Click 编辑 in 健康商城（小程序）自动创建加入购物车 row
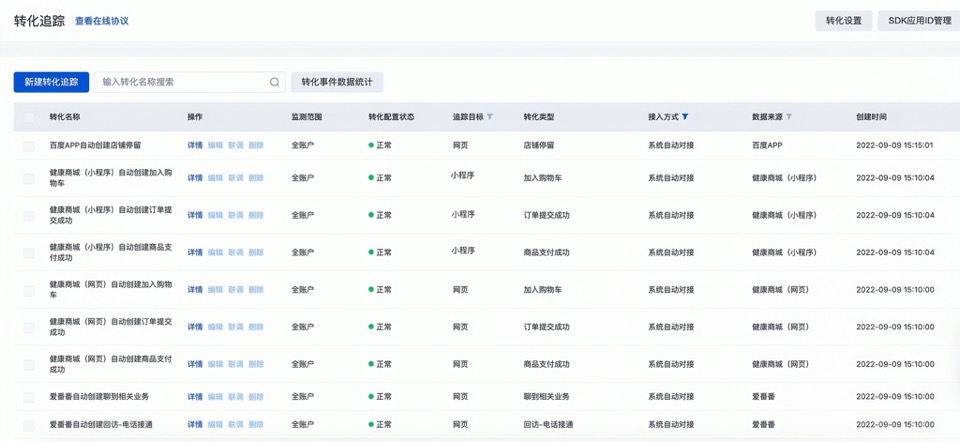The image size is (960, 442). pos(215,178)
